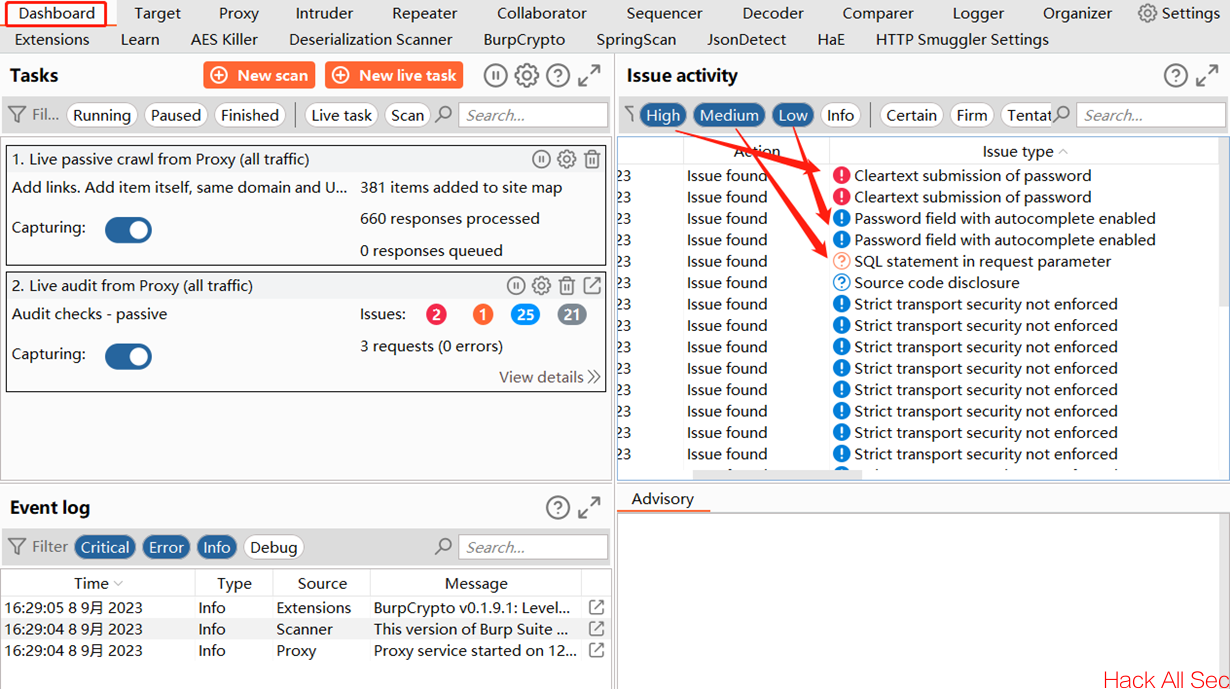Screen dimensions: 1230x689
Task: Focus the Event log search field
Action: tap(533, 547)
